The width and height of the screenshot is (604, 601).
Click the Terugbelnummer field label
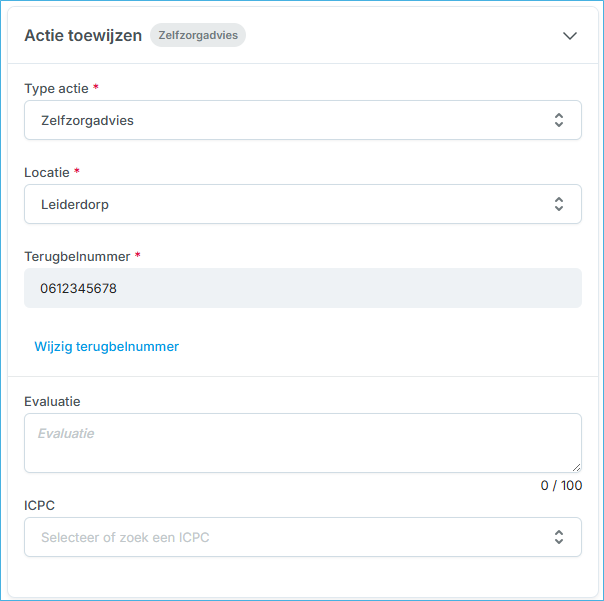[x=77, y=256]
